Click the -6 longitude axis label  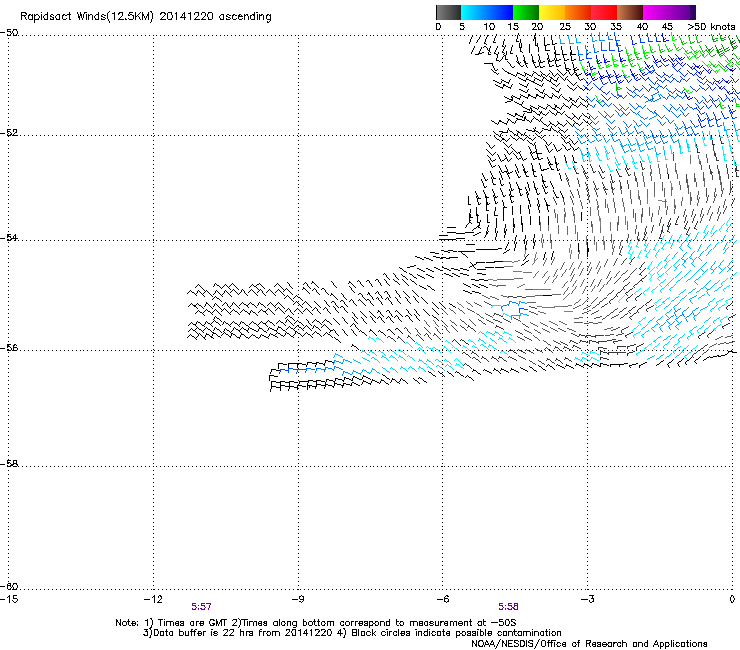(442, 599)
